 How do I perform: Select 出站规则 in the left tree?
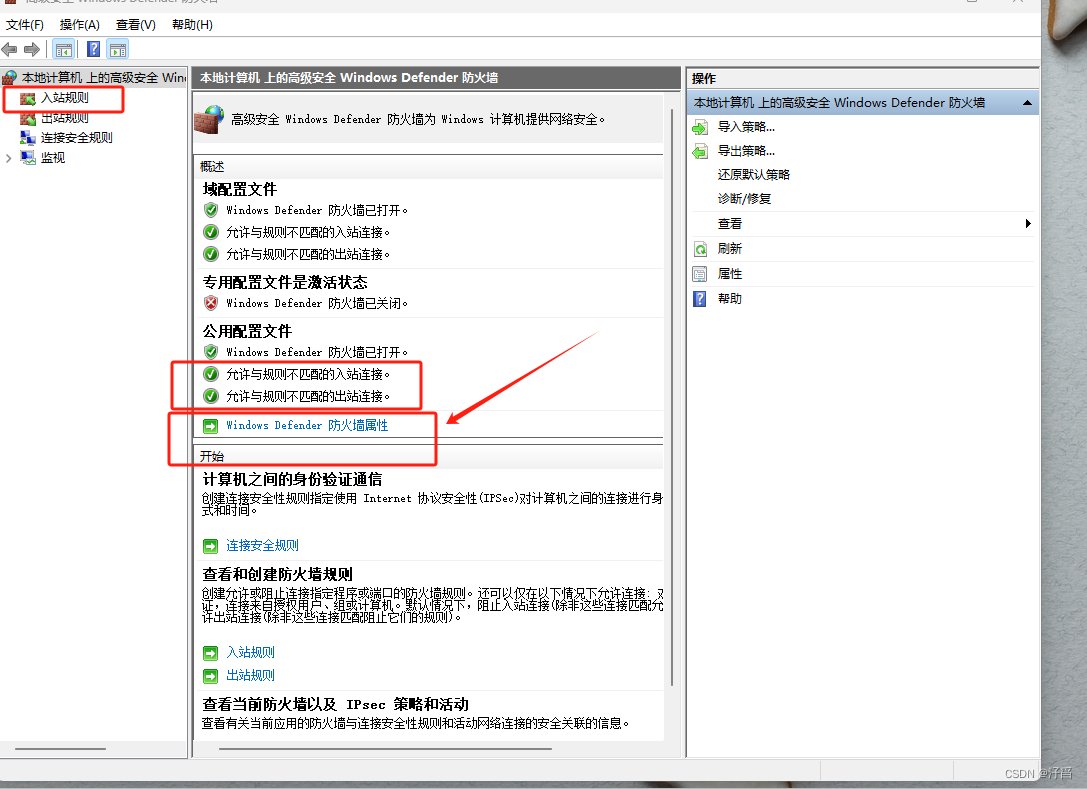coord(64,118)
